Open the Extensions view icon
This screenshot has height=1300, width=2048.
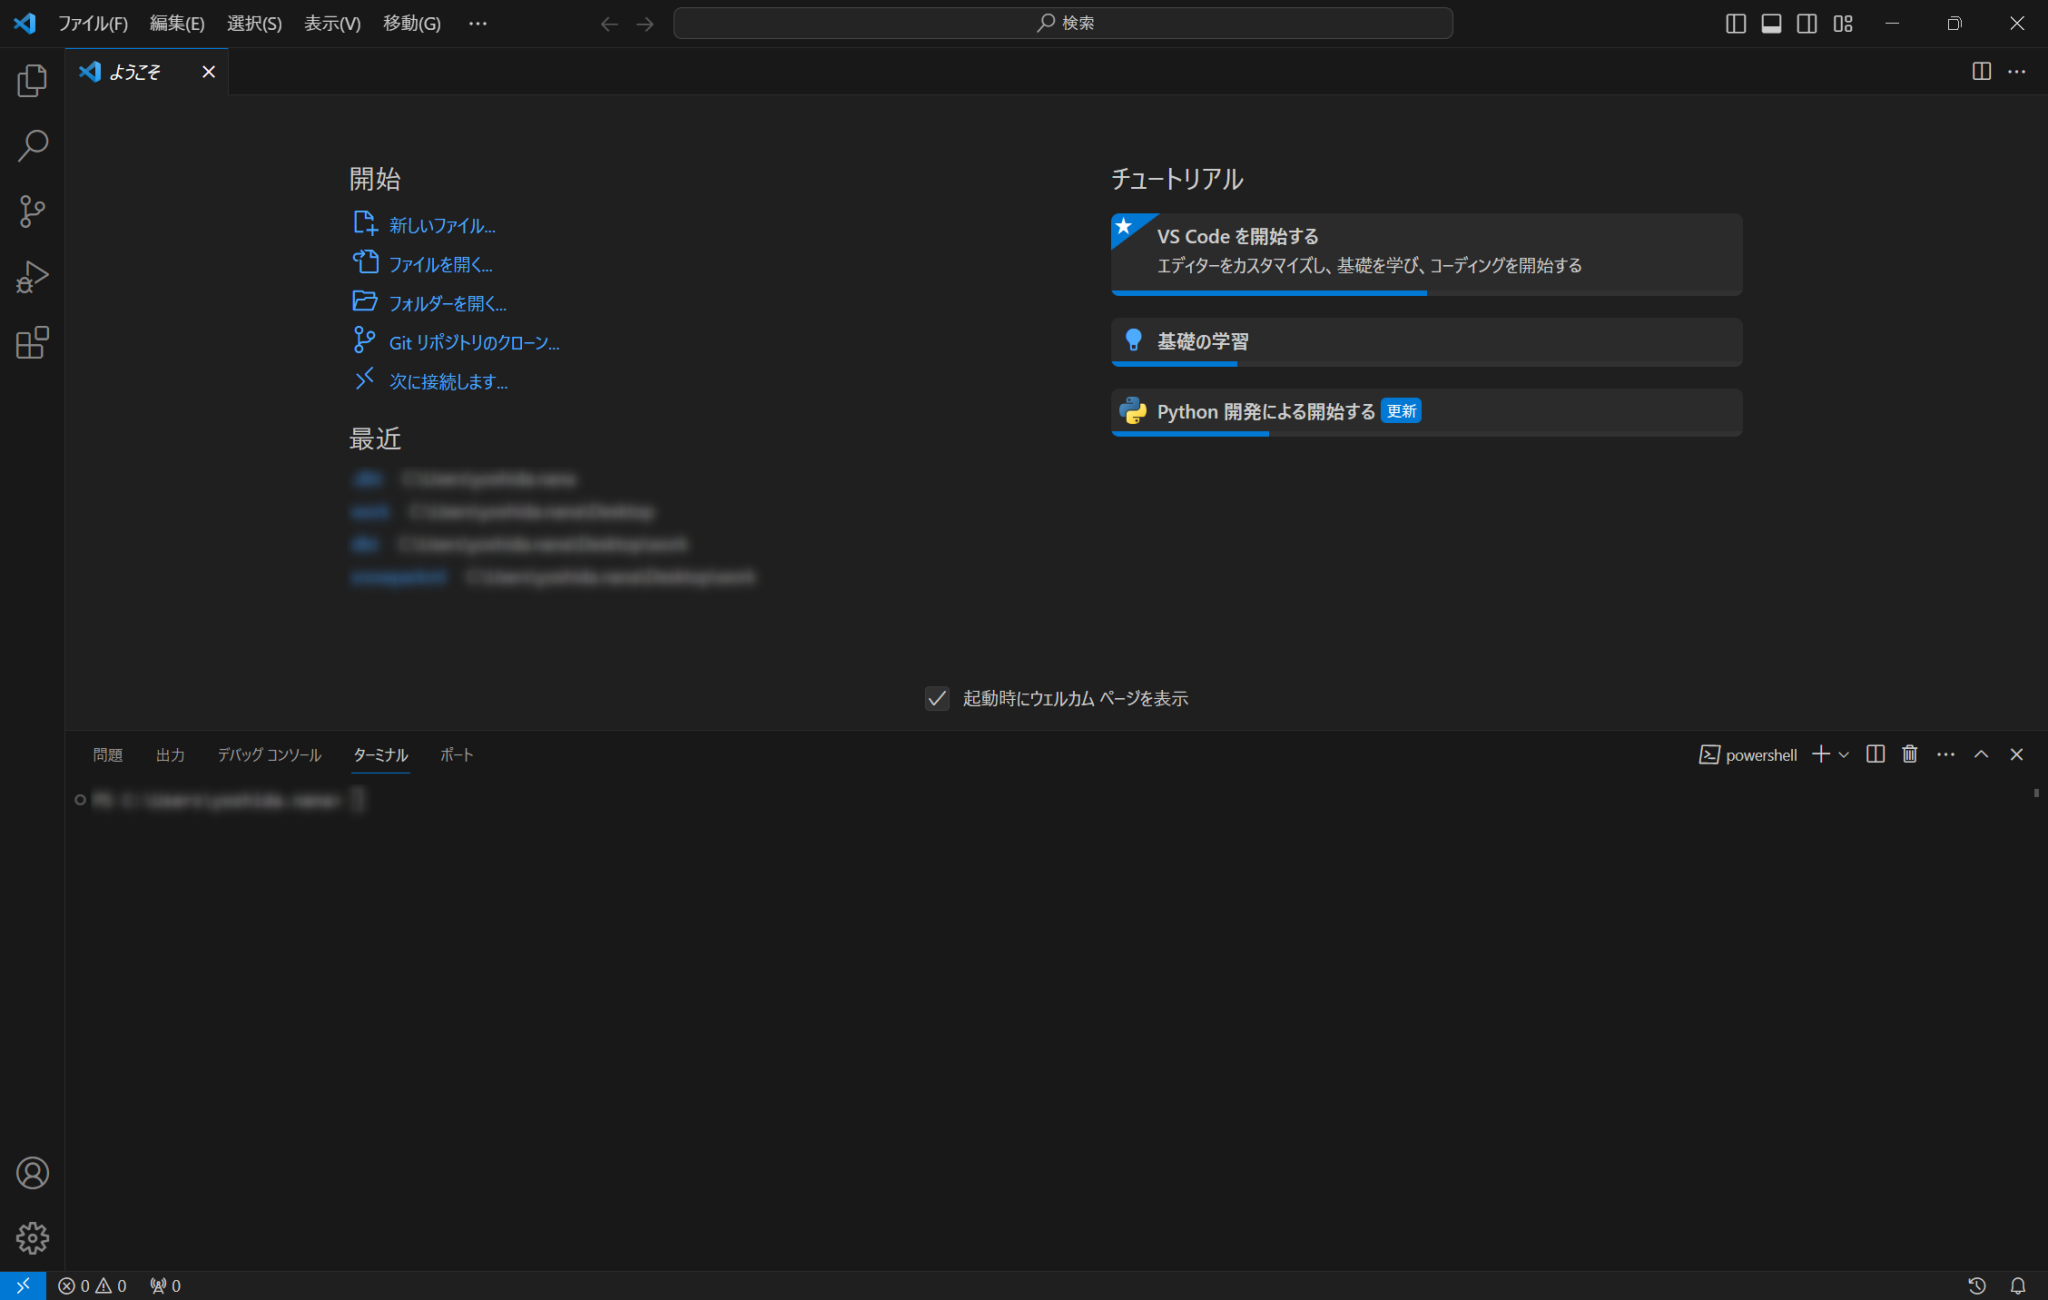point(31,343)
